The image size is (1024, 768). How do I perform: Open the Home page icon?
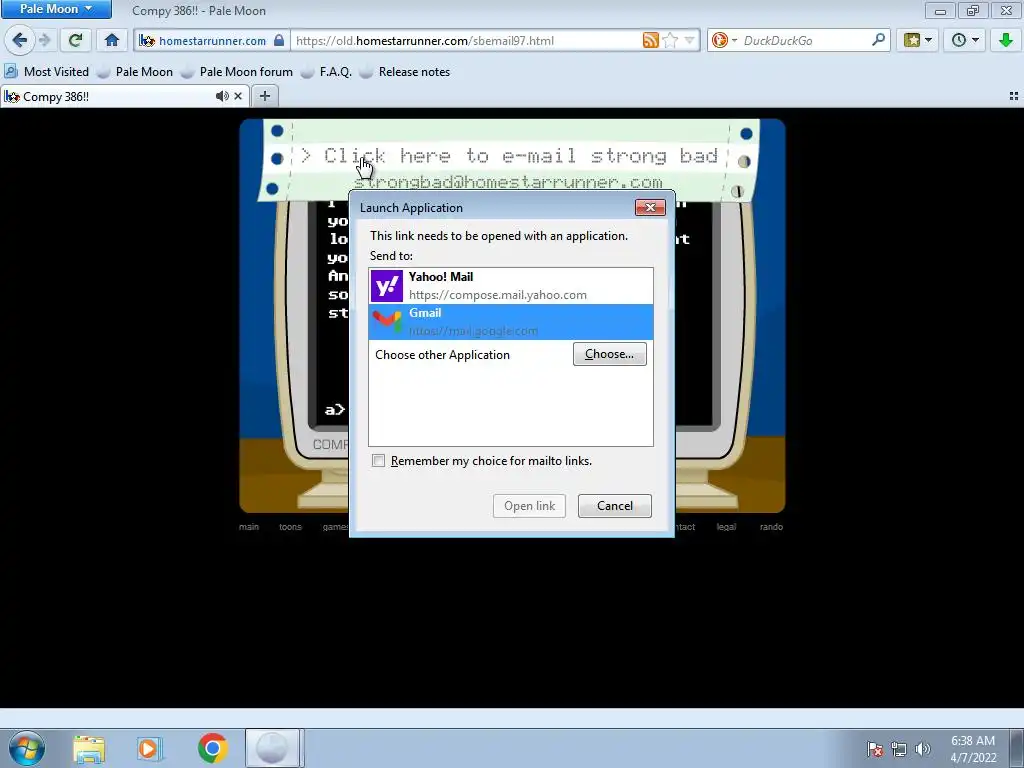click(112, 40)
